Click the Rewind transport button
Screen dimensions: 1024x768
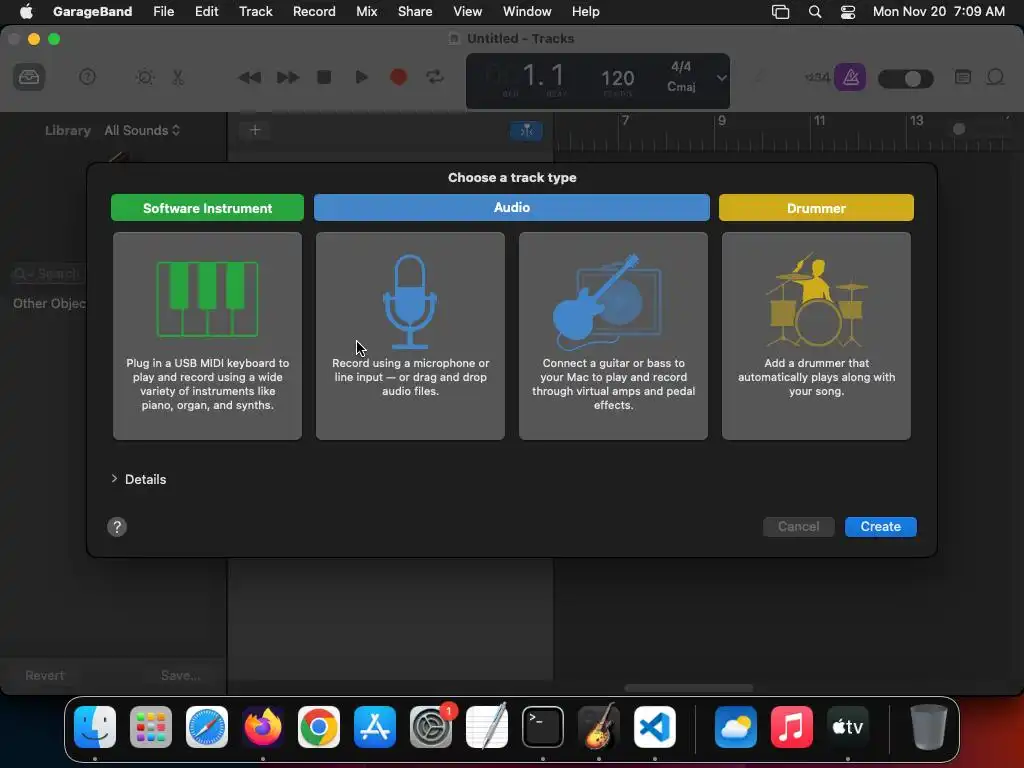(249, 77)
